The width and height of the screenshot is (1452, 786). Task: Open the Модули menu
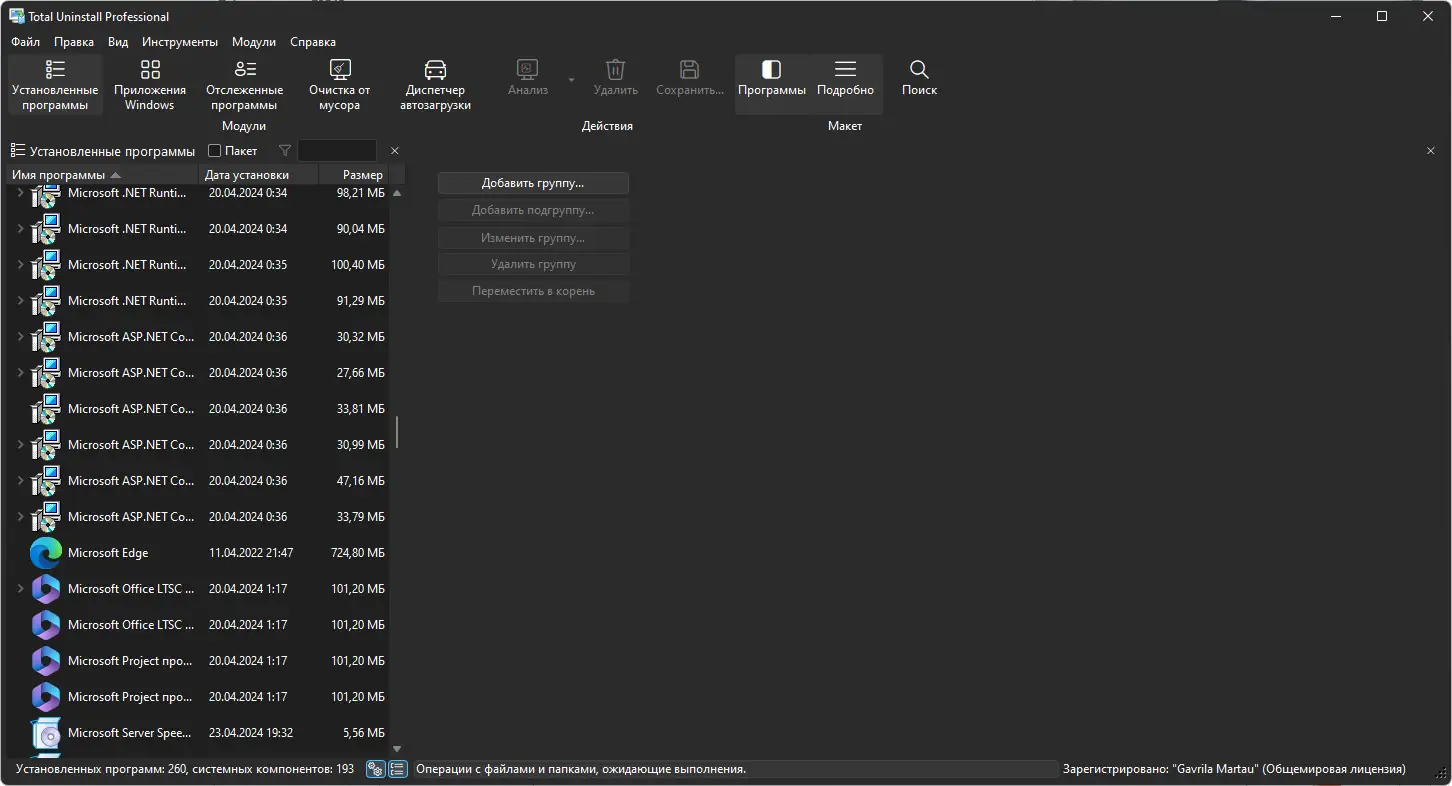tap(253, 41)
